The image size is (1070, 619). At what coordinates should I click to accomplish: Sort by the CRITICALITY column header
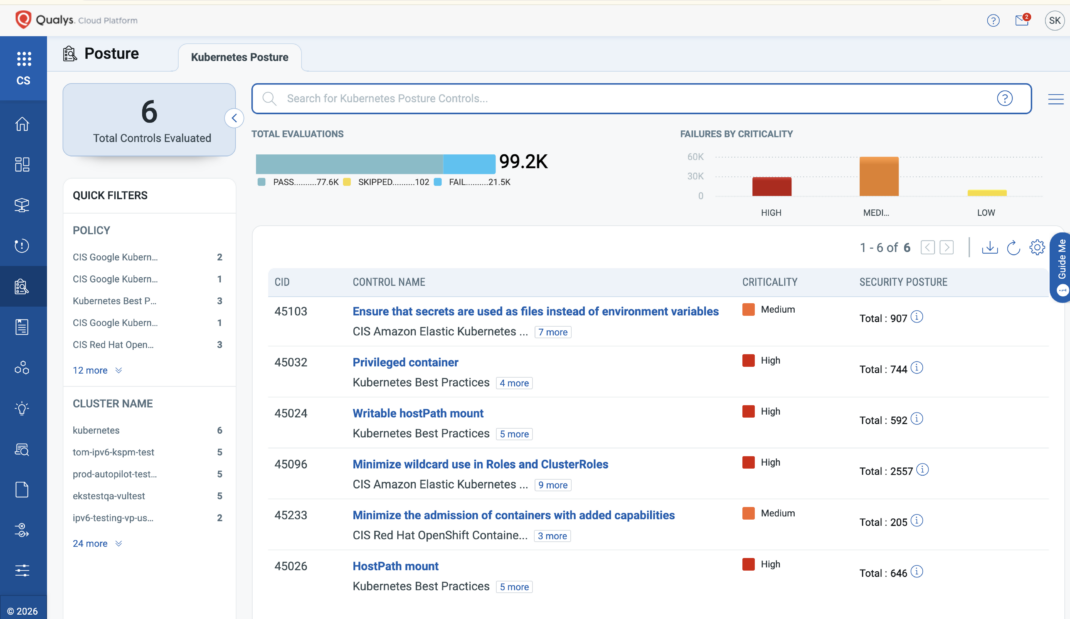tap(770, 282)
